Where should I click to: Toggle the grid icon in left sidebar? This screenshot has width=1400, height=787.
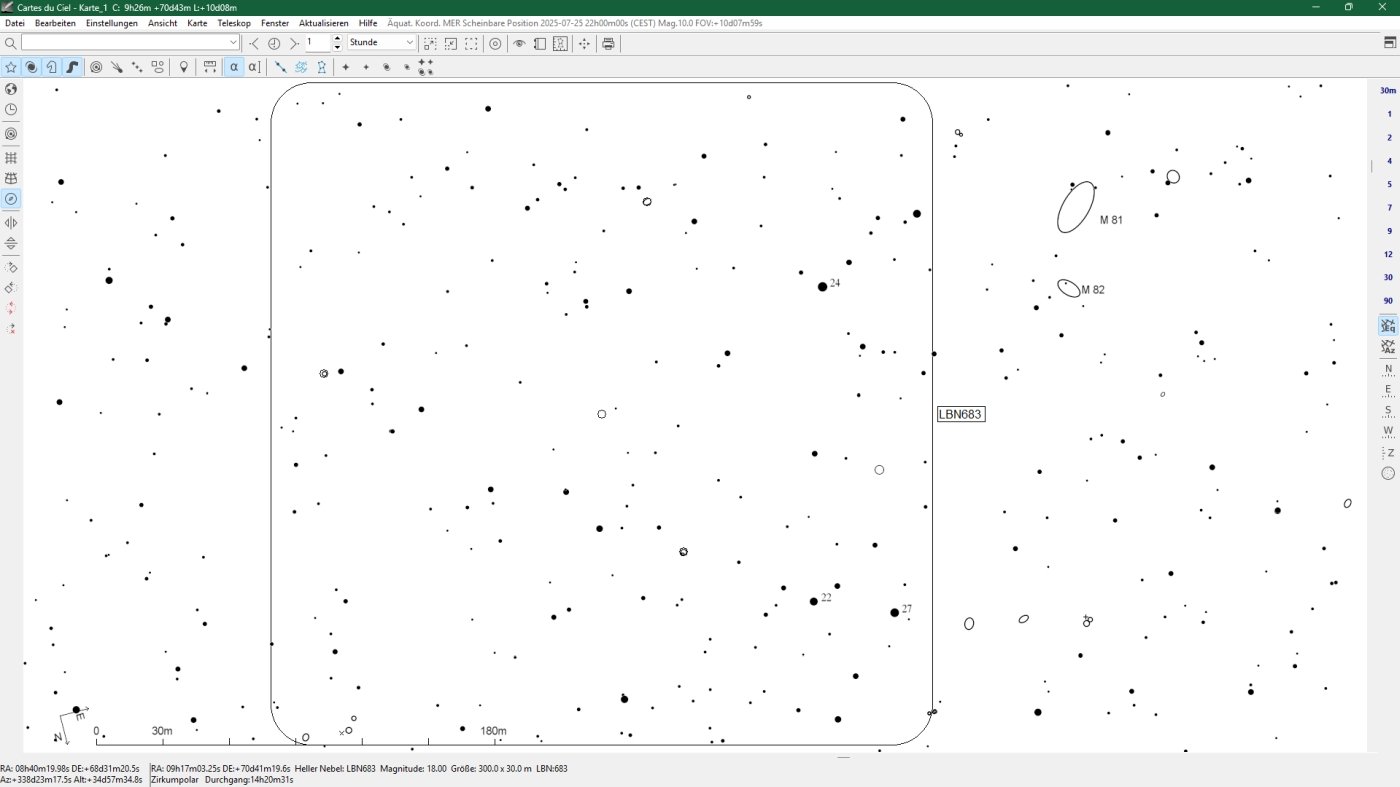(11, 158)
